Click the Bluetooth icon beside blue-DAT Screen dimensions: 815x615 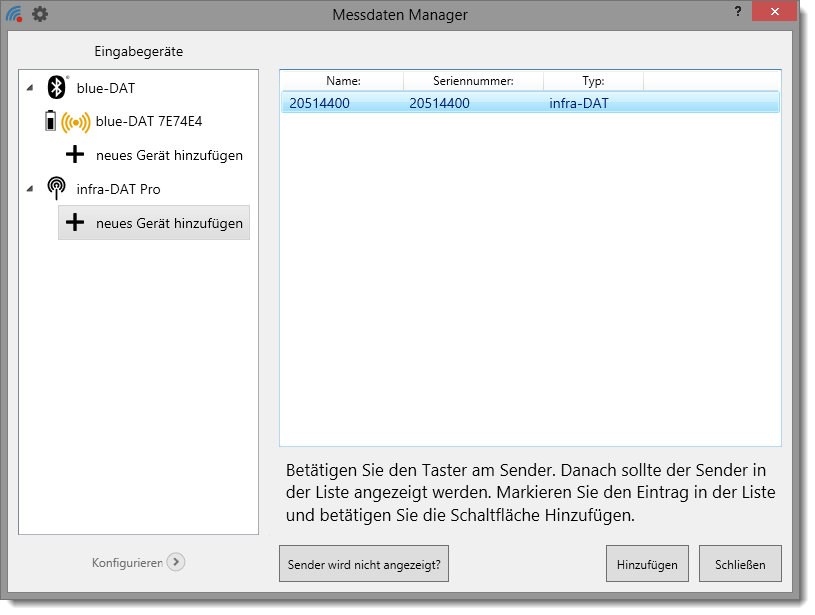point(58,88)
